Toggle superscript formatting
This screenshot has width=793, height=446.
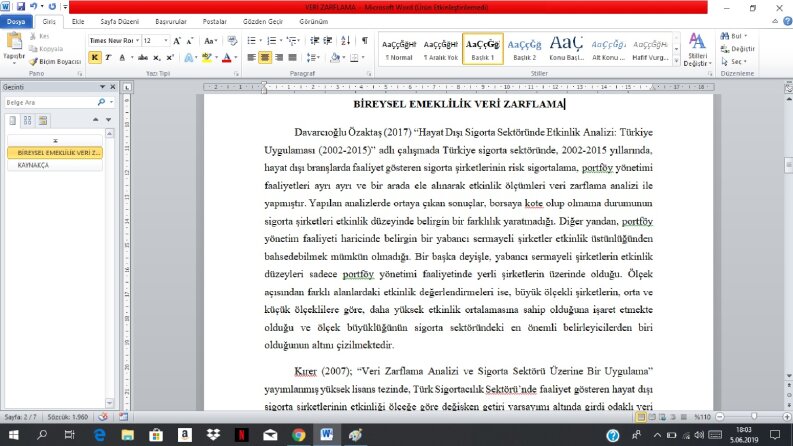pos(170,58)
